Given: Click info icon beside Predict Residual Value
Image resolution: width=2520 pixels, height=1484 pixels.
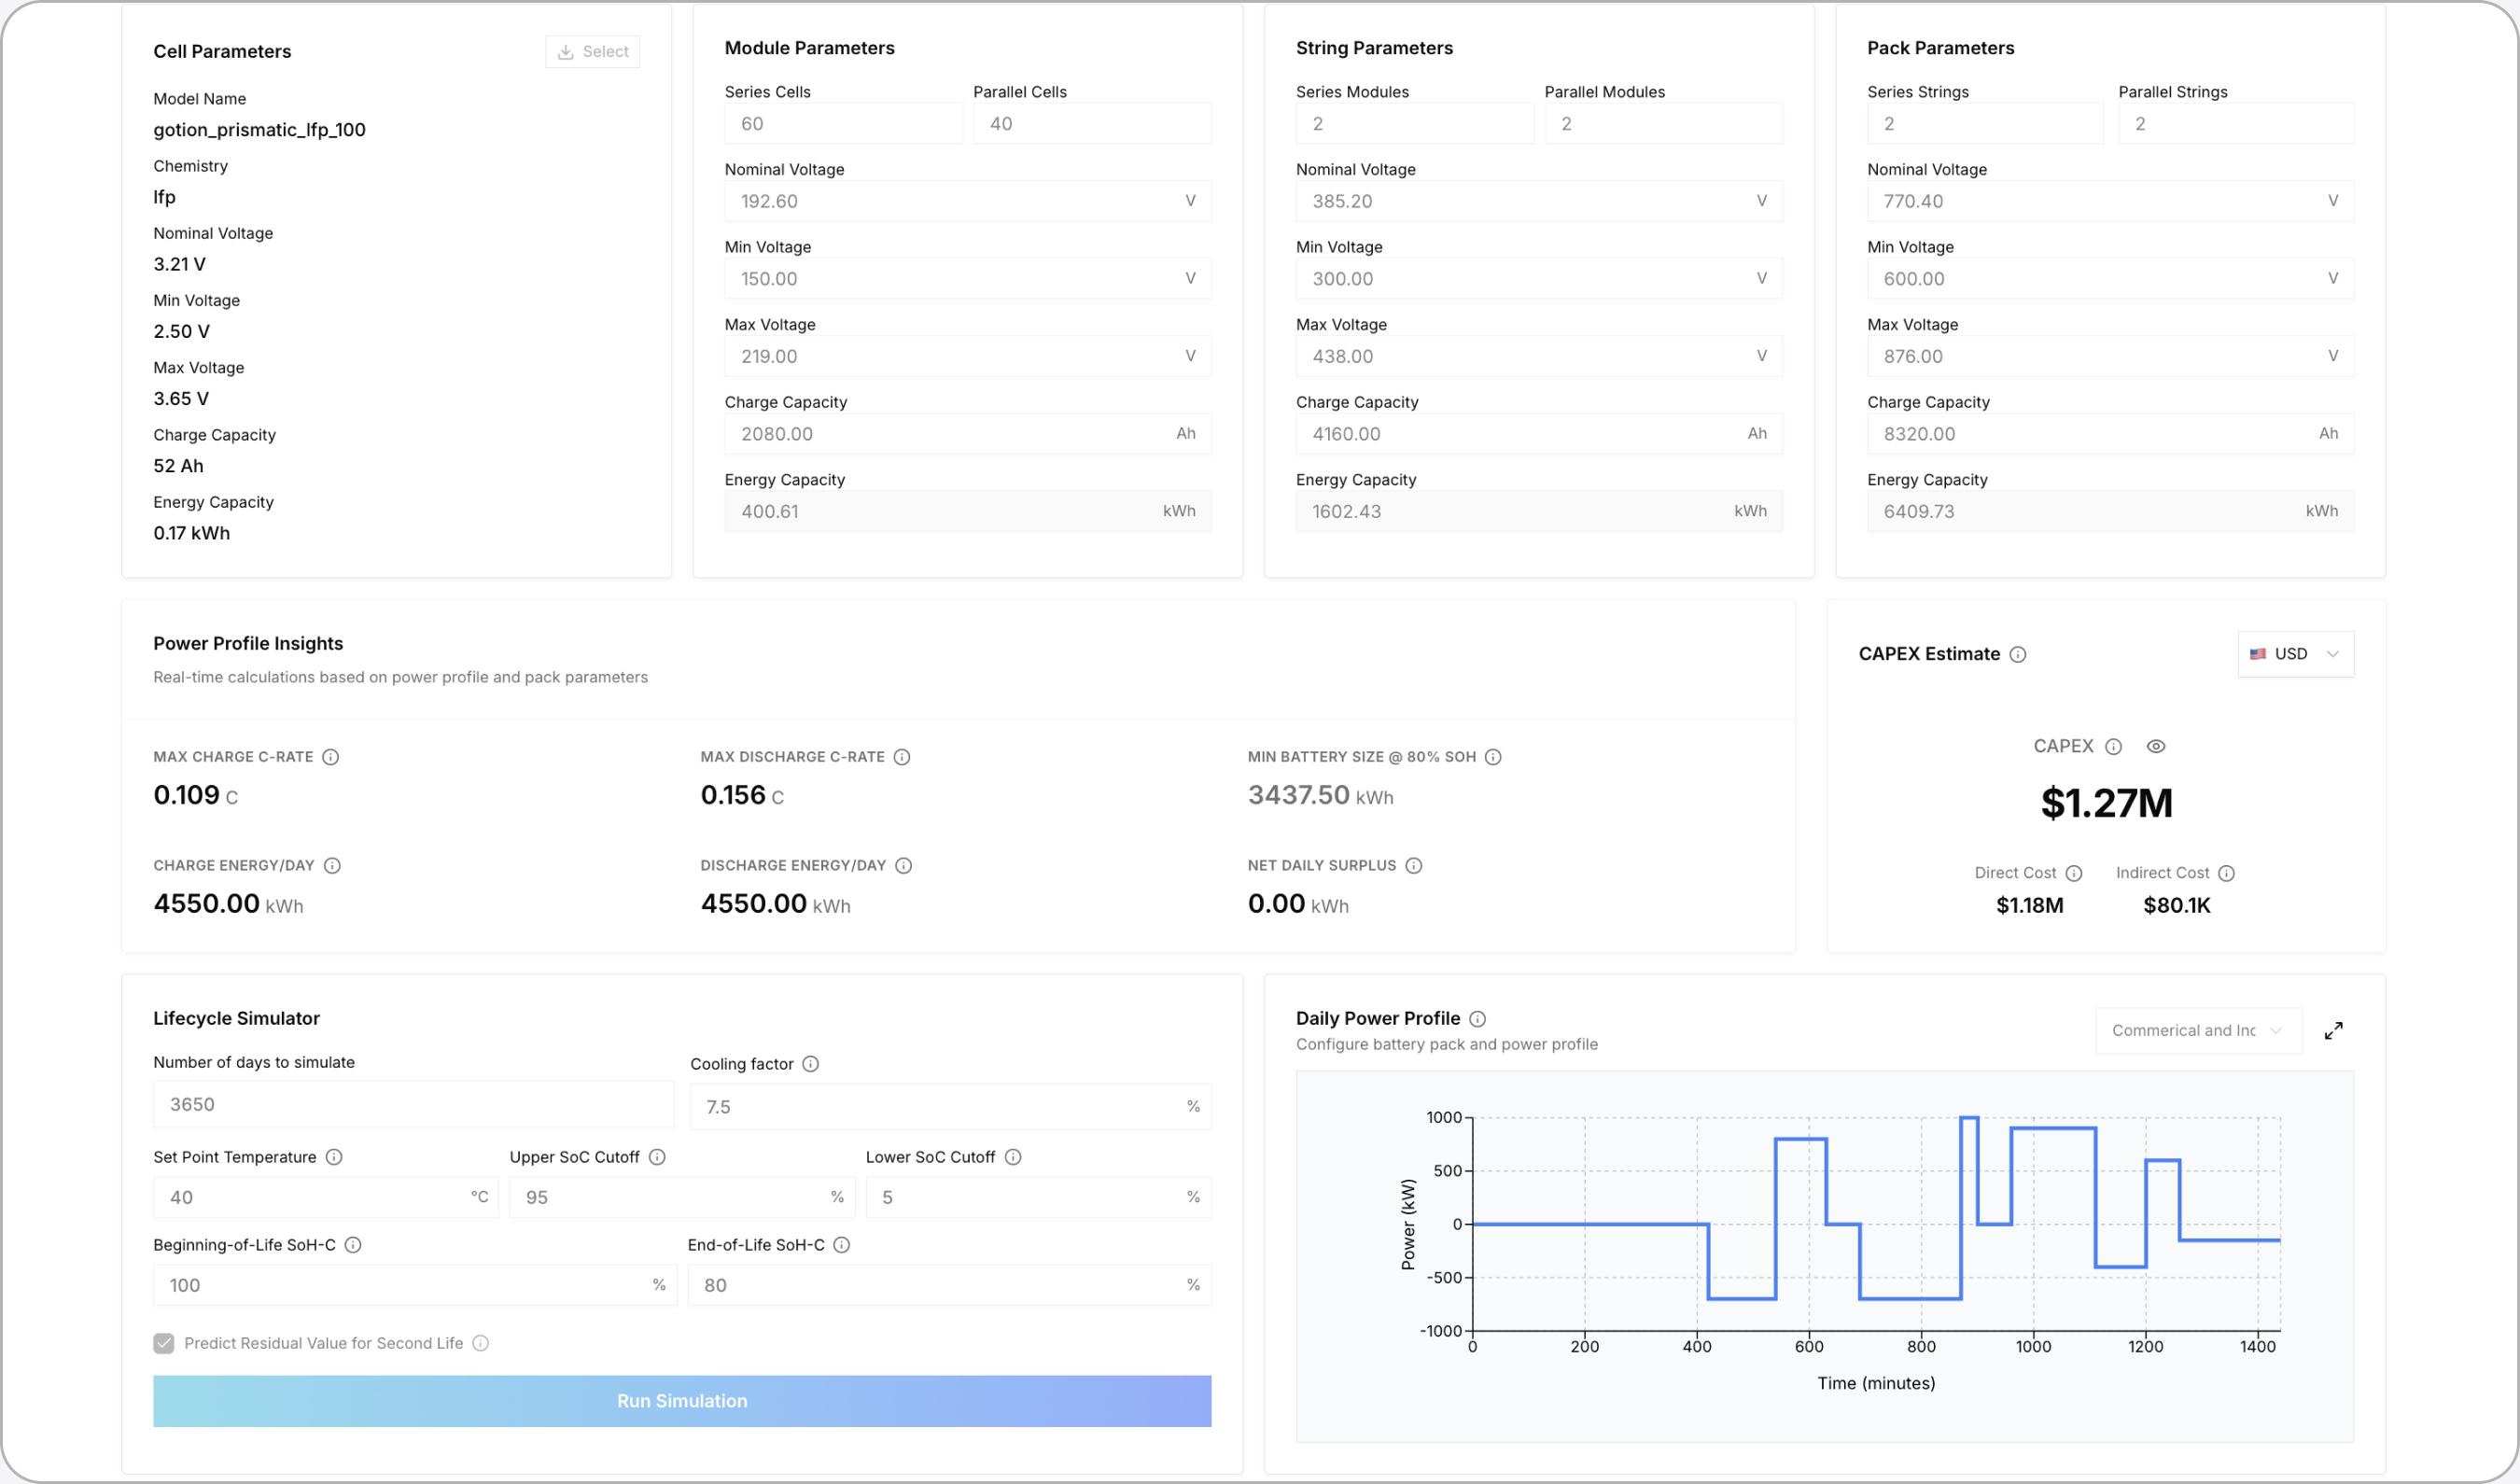Looking at the screenshot, I should coord(481,1343).
